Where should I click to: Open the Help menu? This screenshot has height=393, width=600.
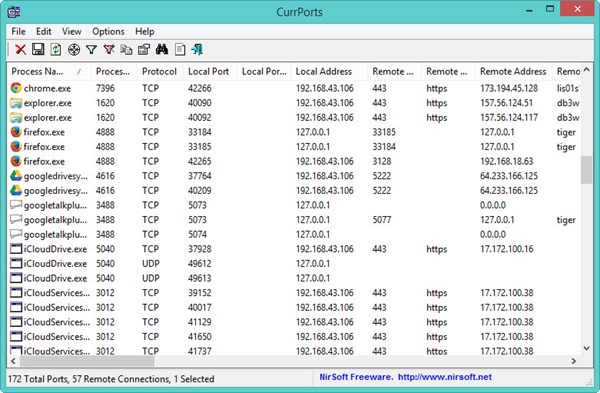pyautogui.click(x=145, y=31)
